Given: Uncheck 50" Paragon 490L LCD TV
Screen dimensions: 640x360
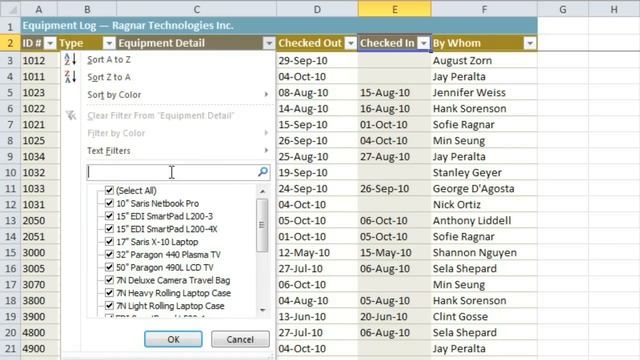Looking at the screenshot, I should pos(109,267).
